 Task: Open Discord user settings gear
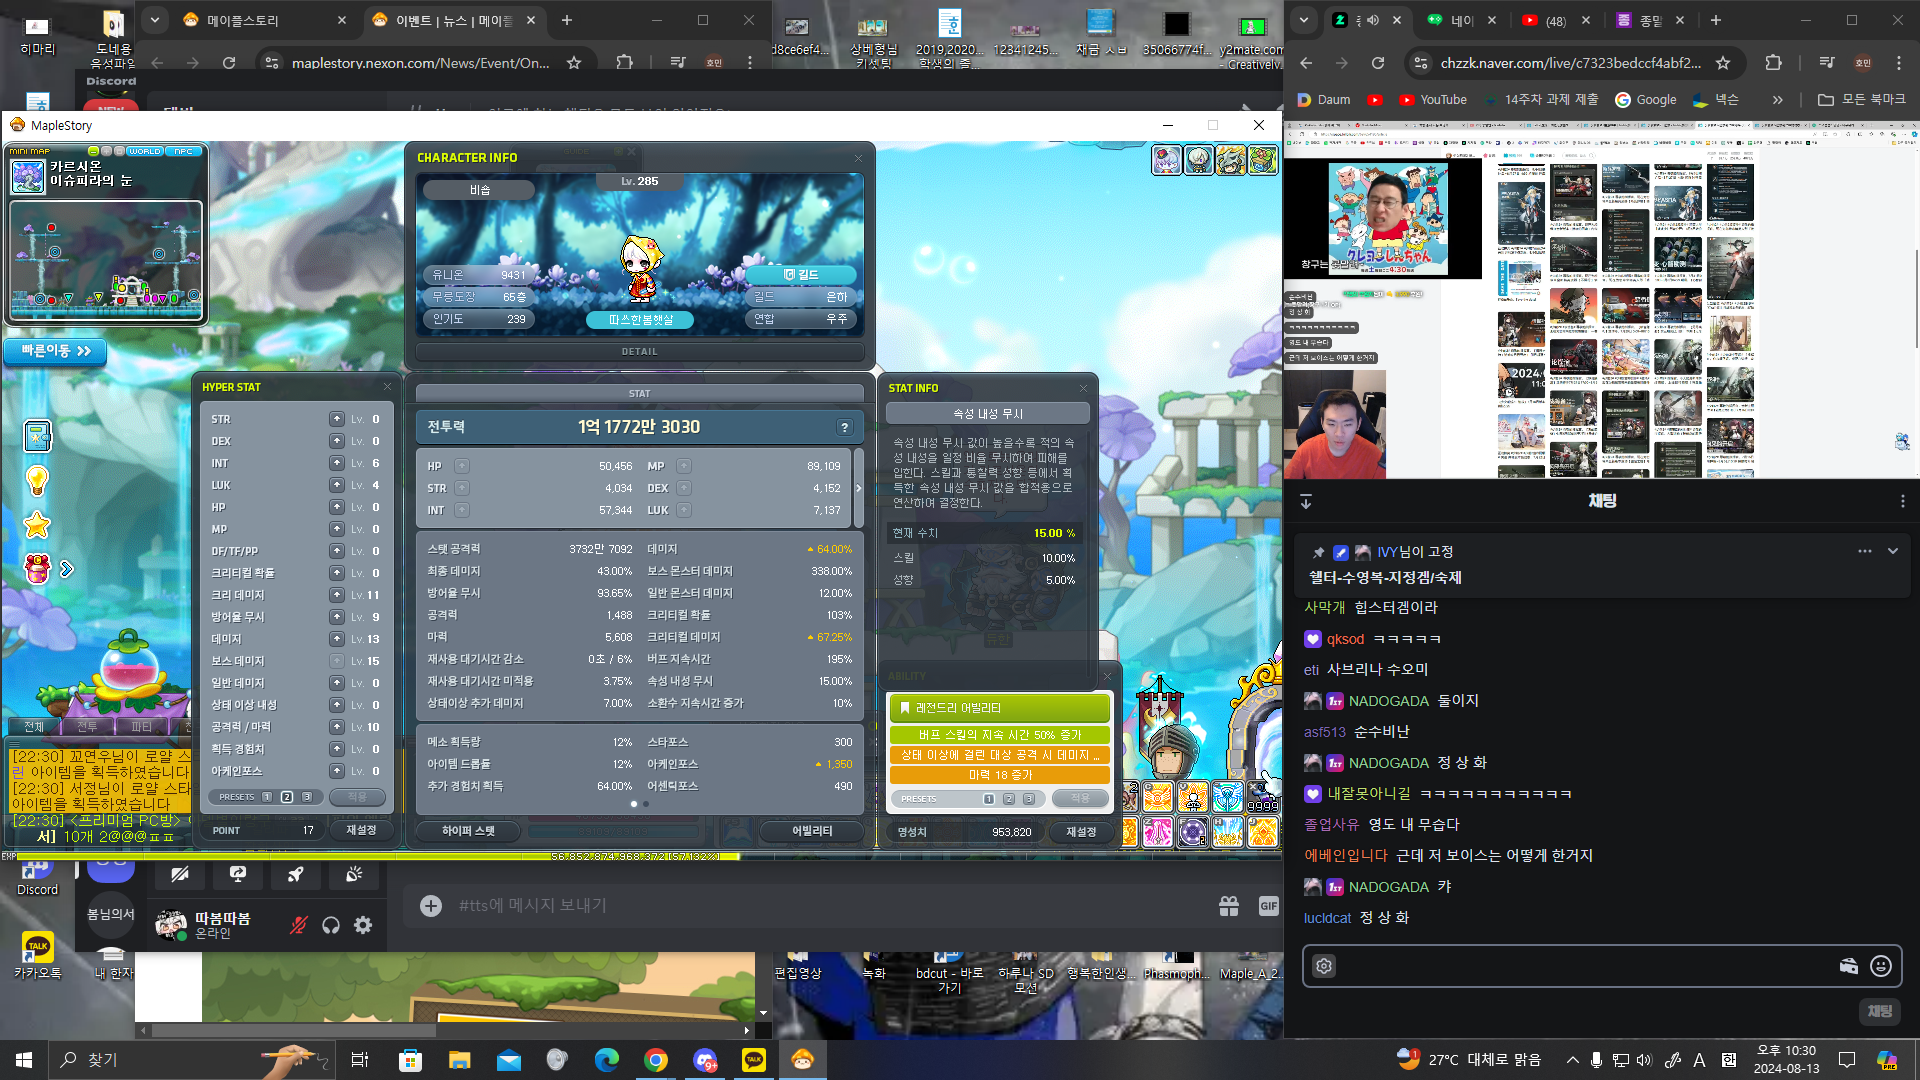click(363, 925)
